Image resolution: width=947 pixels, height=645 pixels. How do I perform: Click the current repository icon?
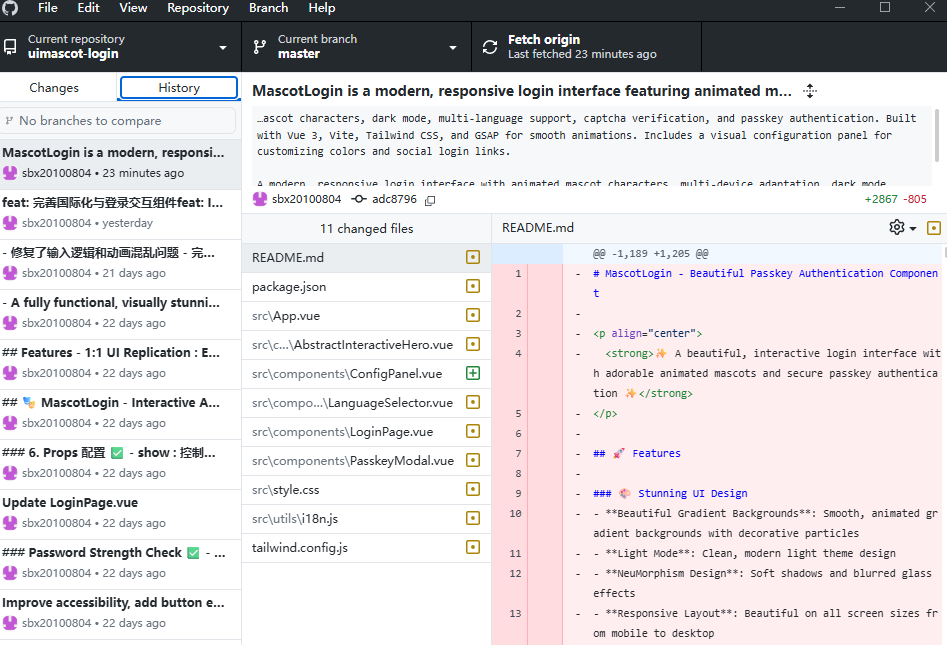10,47
